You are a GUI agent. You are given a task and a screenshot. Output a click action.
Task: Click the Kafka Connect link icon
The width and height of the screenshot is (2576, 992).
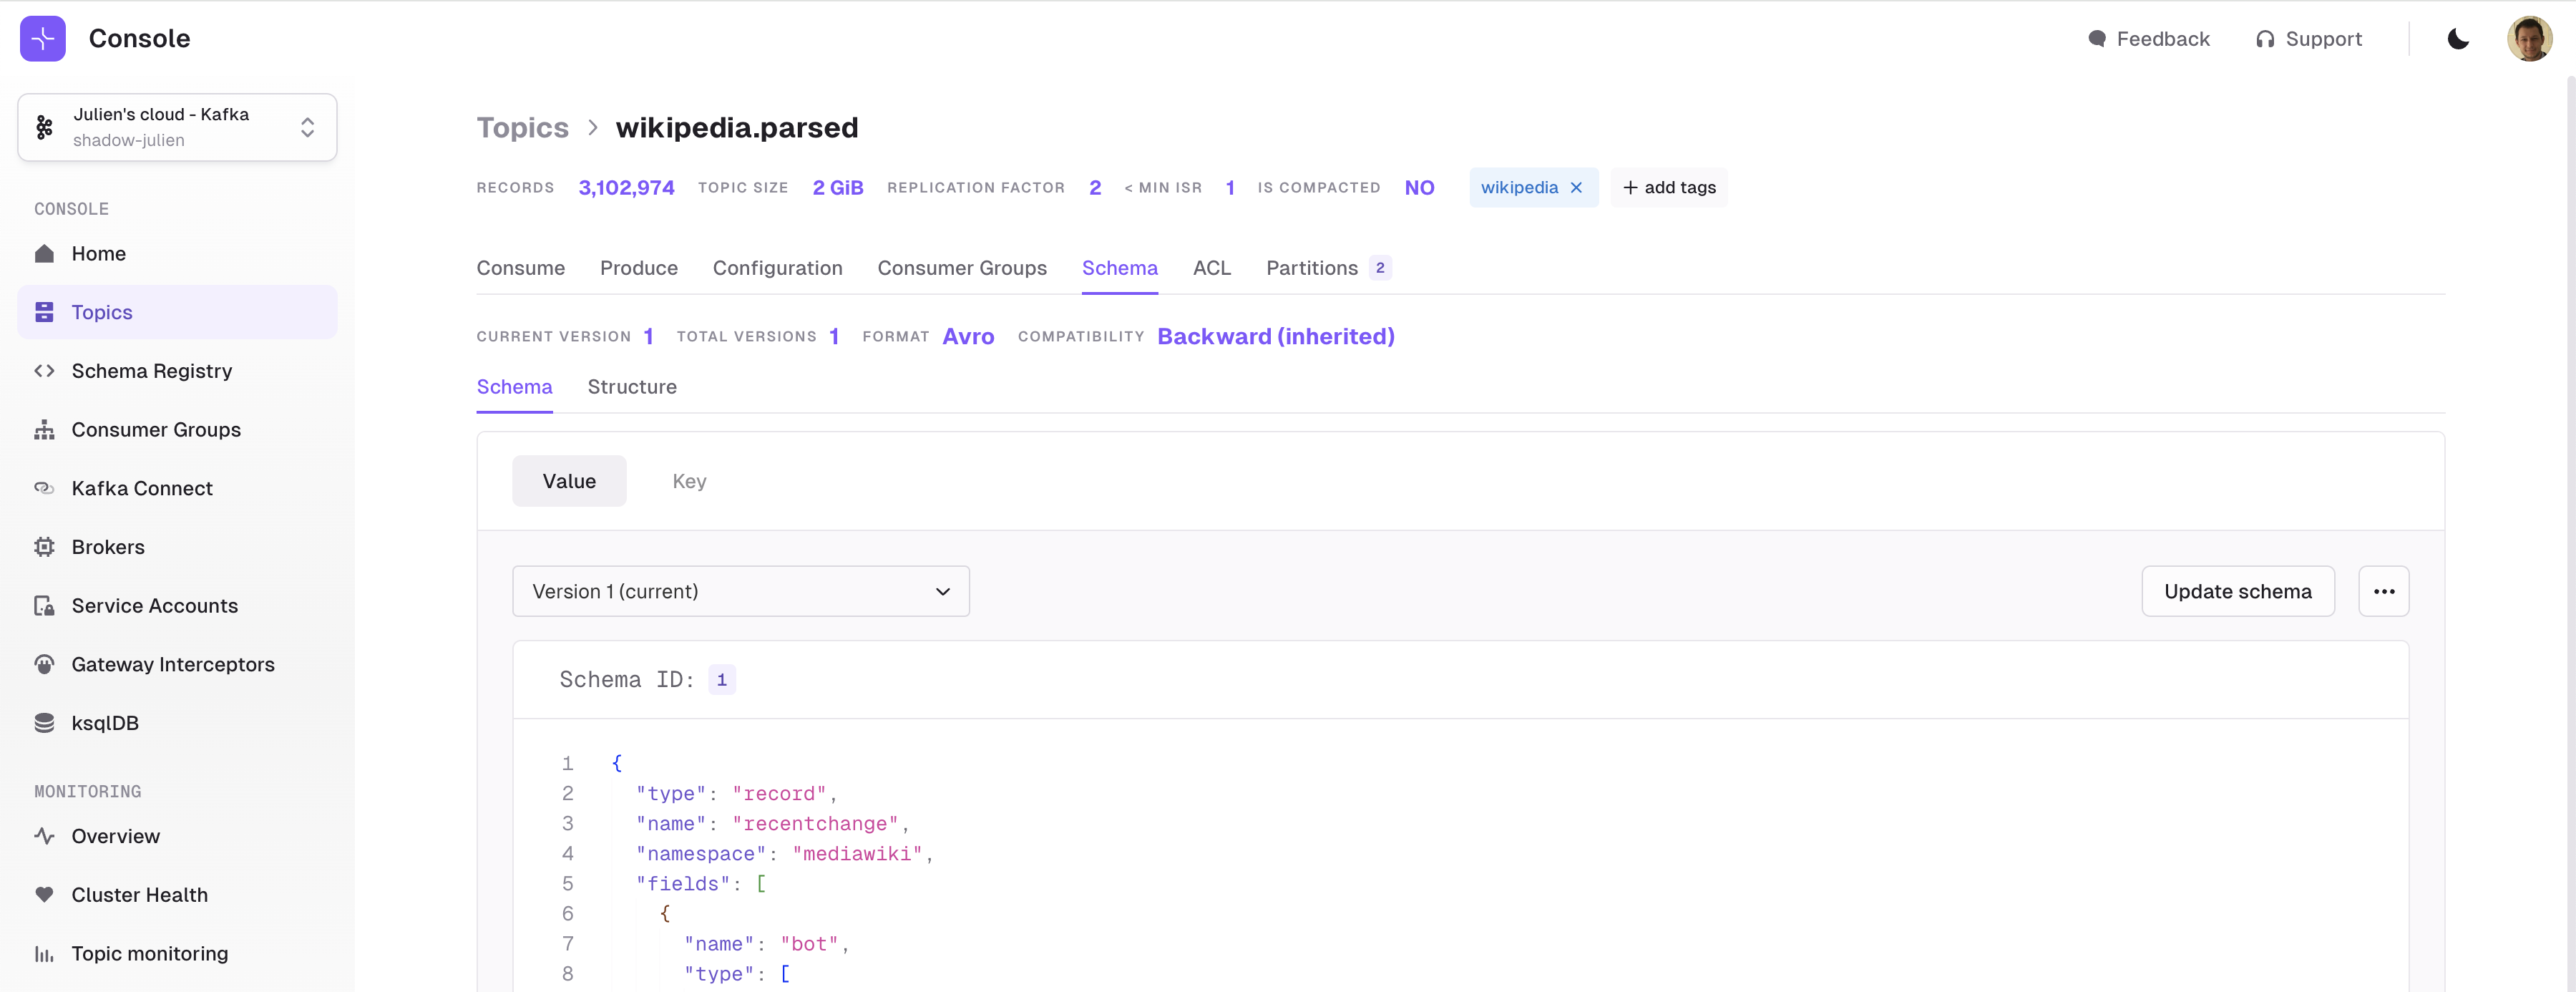click(44, 488)
